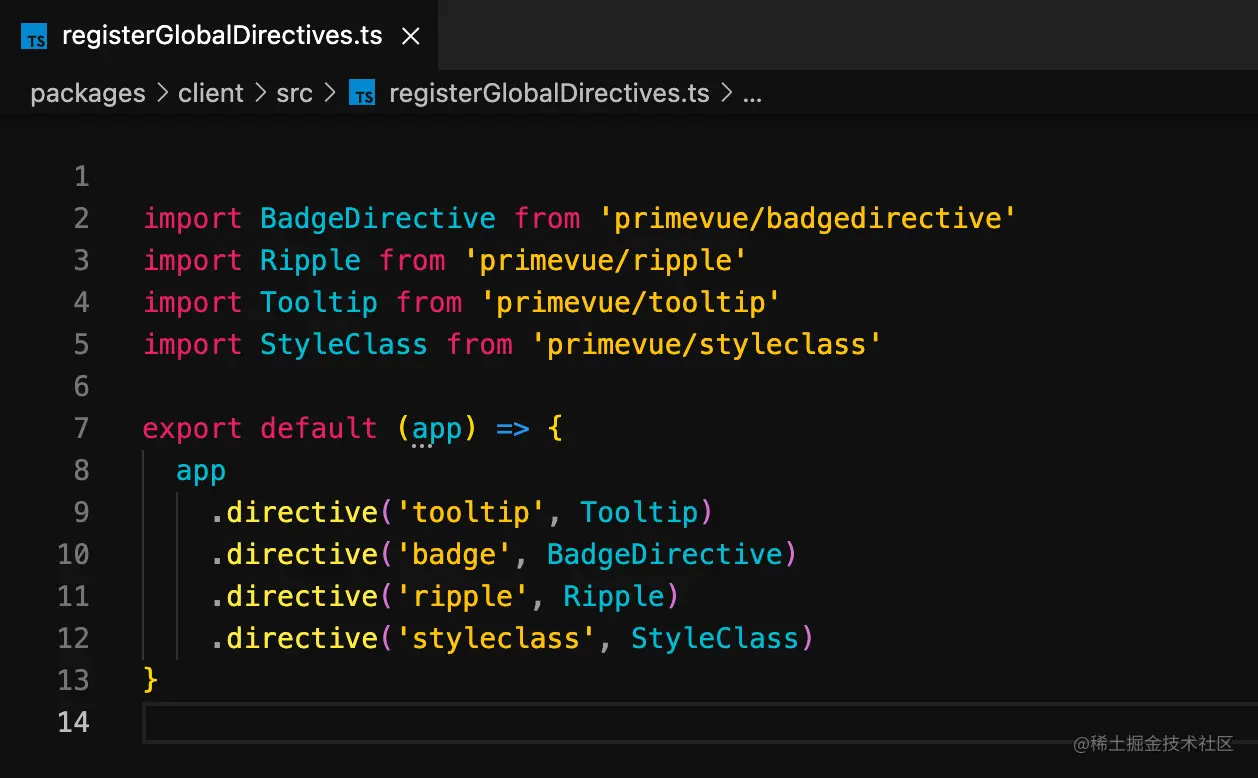
Task: Click the TypeScript icon in the tab
Action: [x=34, y=37]
